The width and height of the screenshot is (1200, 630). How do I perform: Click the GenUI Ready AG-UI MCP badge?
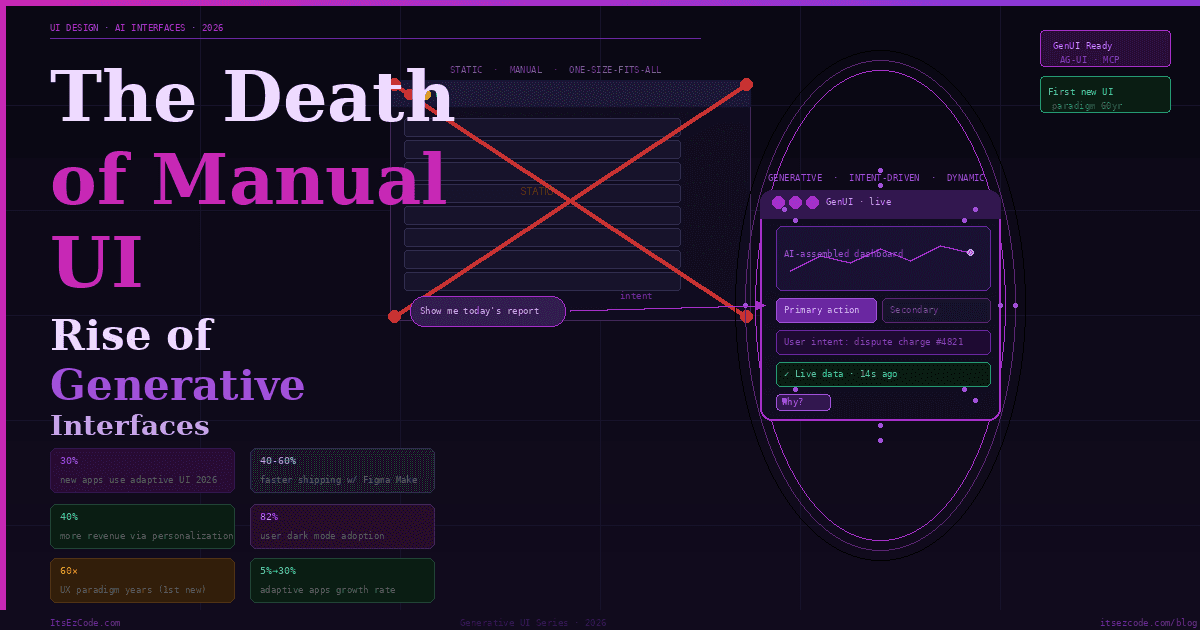click(1105, 48)
